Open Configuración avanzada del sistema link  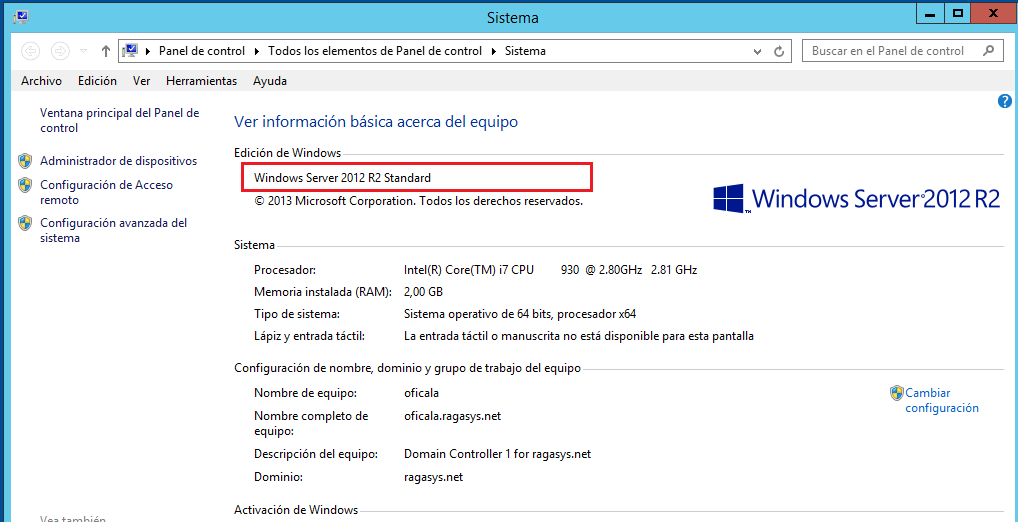click(x=114, y=230)
